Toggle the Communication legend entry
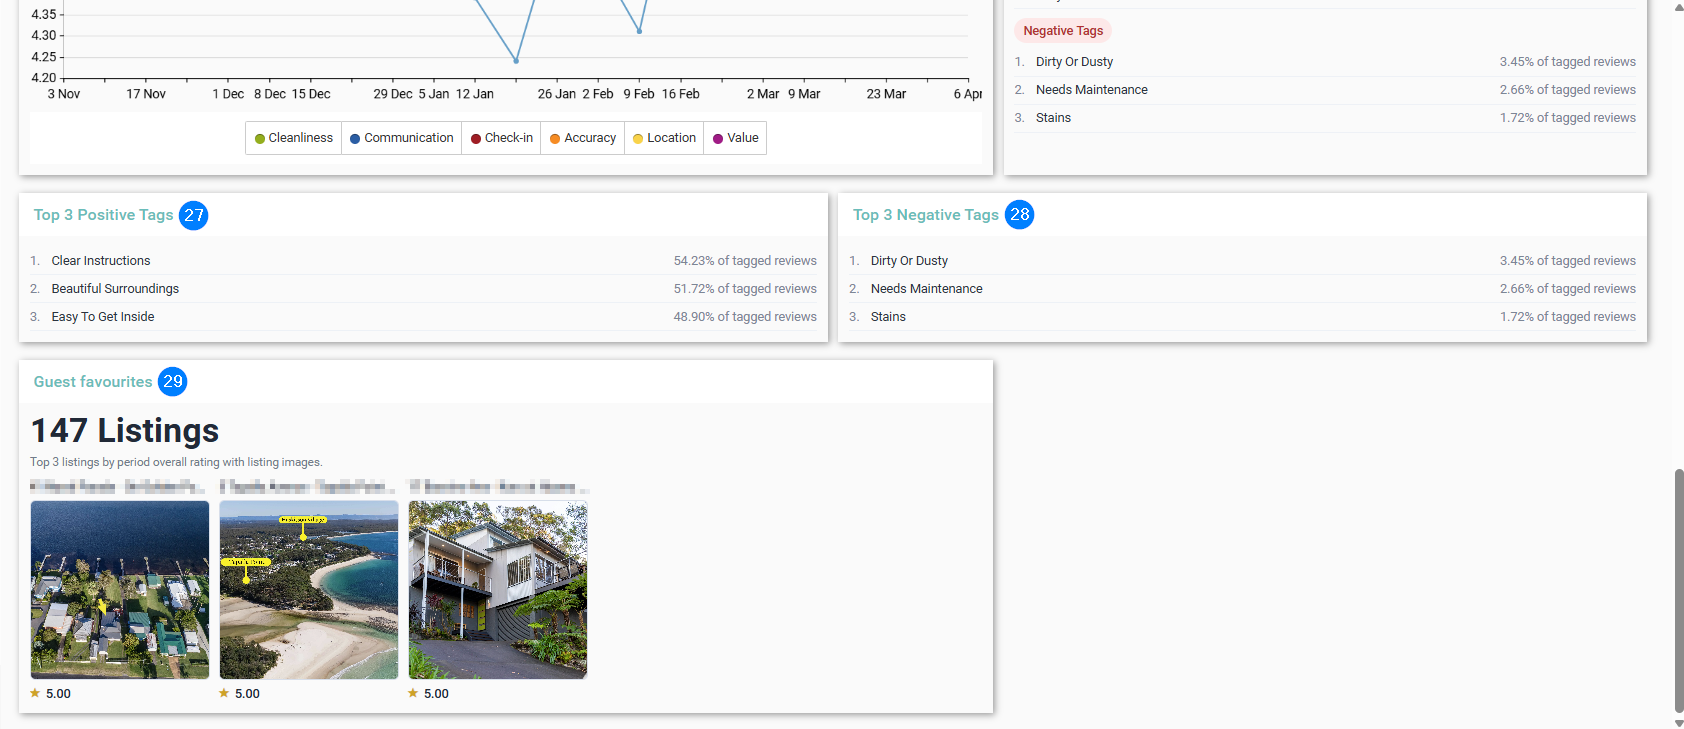Image resolution: width=1684 pixels, height=729 pixels. 402,138
